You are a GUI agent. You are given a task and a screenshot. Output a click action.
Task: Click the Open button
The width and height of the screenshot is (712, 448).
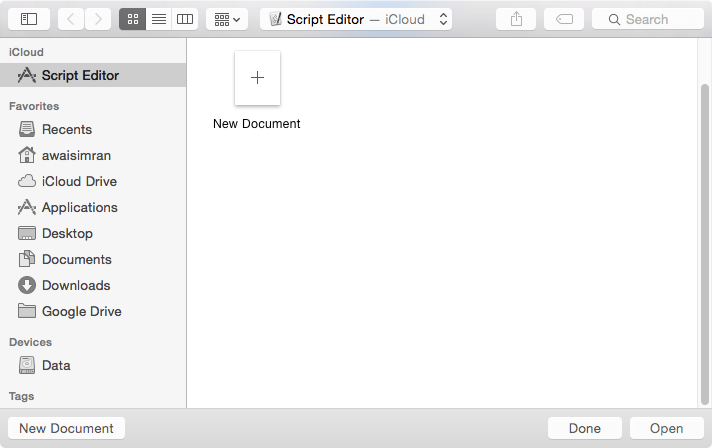click(x=666, y=428)
